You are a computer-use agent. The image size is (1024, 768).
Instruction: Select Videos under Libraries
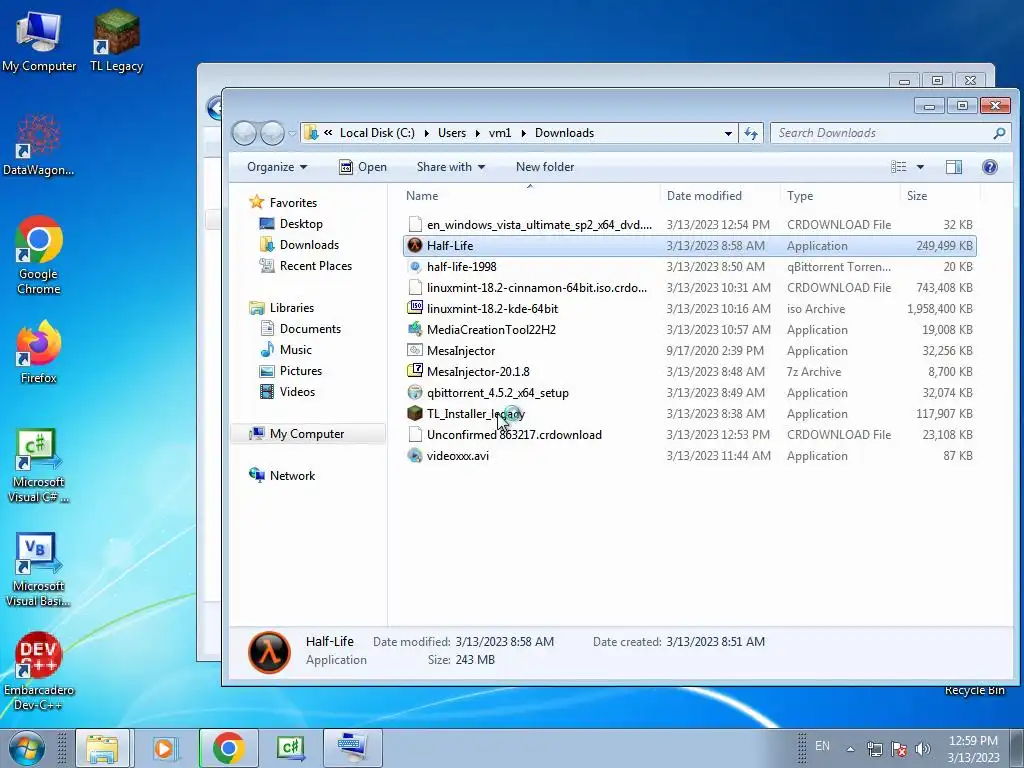[x=287, y=392]
